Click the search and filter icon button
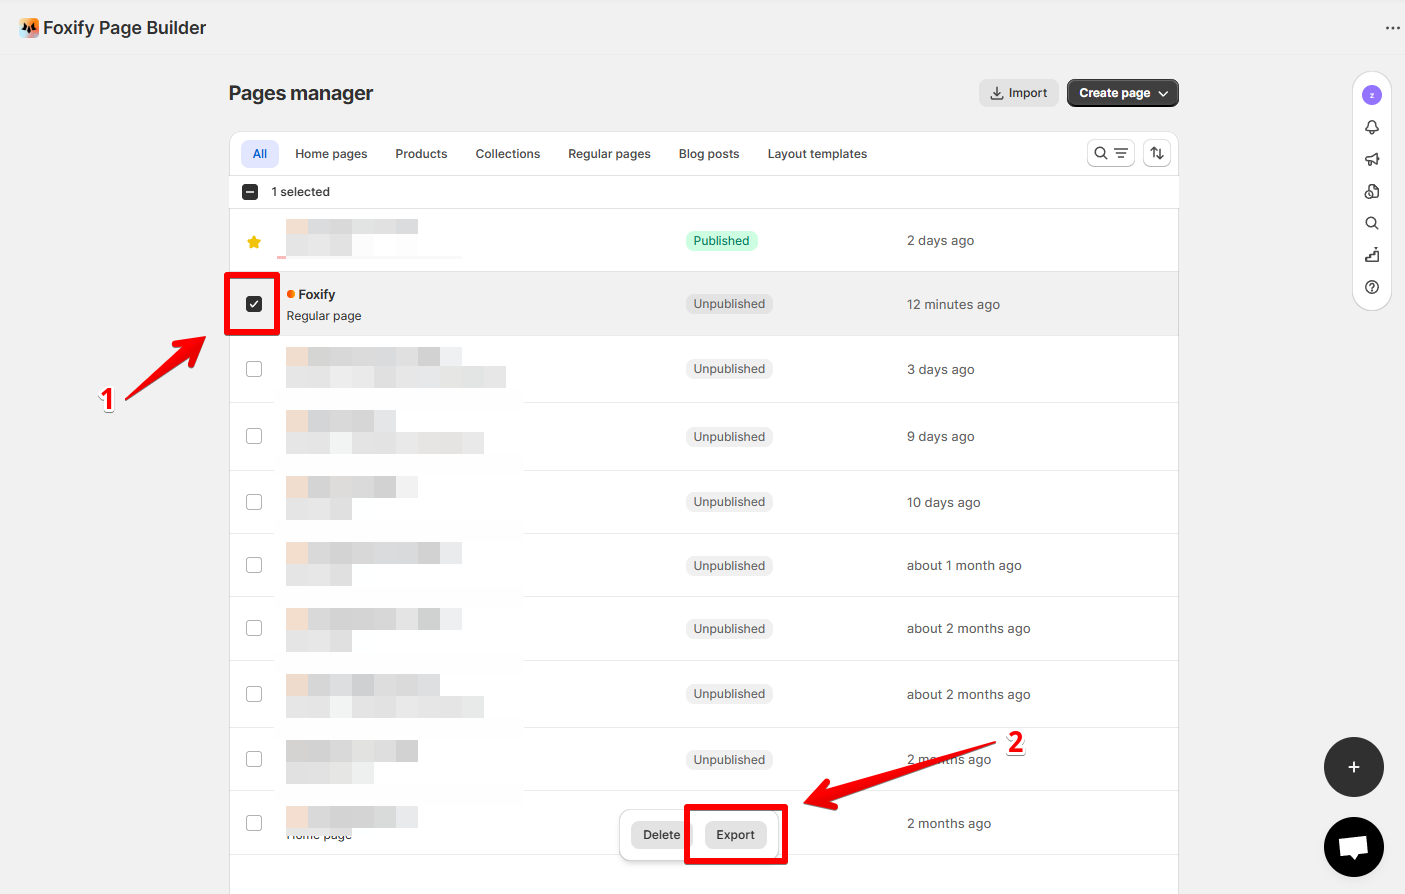1405x894 pixels. [1111, 153]
